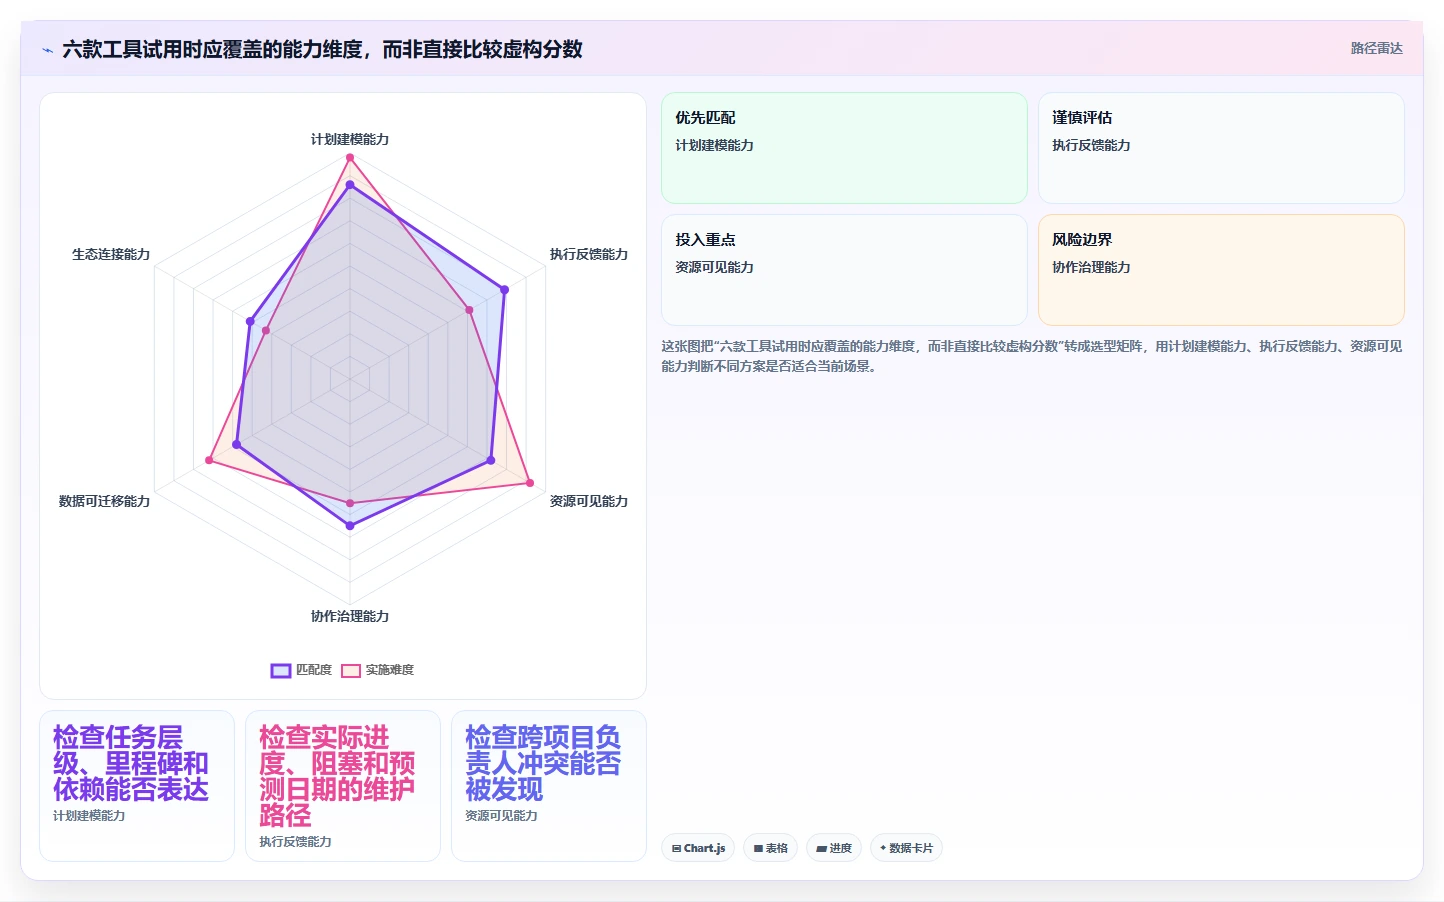Open the 优先匹配 card
The height and width of the screenshot is (902, 1444).
point(844,148)
